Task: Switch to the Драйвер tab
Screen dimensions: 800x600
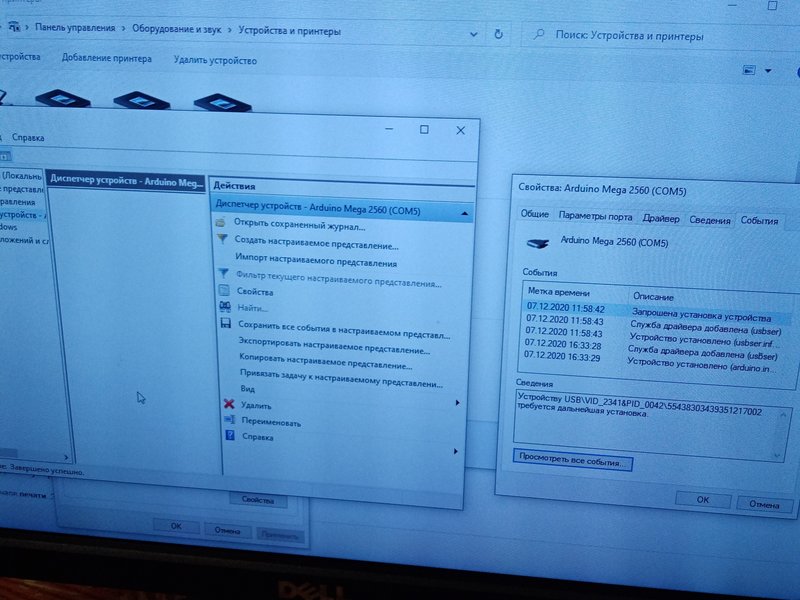Action: click(x=661, y=218)
